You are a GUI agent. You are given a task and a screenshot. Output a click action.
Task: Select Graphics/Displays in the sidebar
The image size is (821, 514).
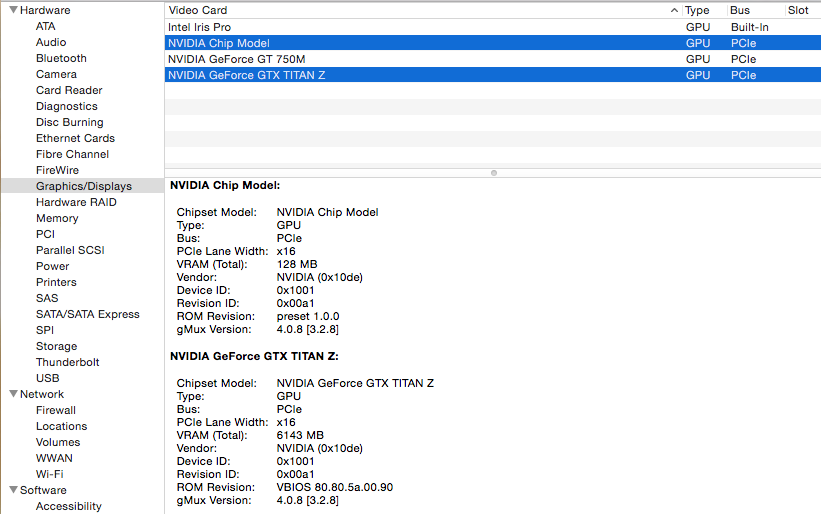(84, 186)
